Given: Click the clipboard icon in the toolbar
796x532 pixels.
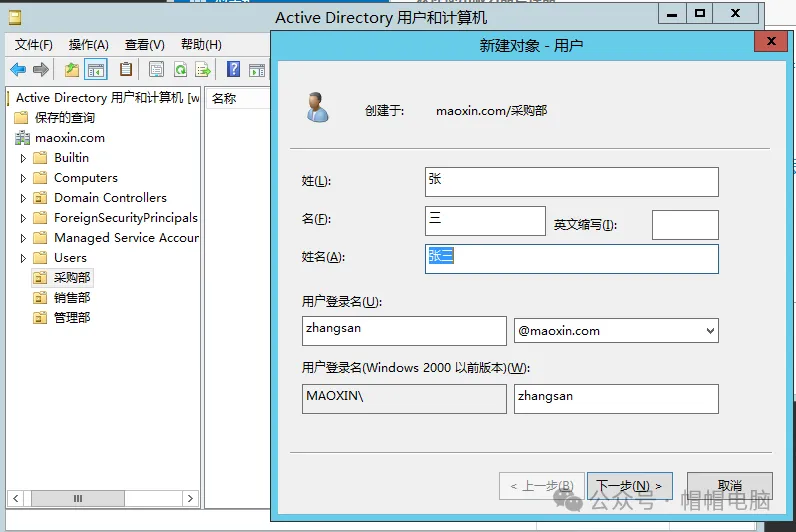Looking at the screenshot, I should (126, 69).
